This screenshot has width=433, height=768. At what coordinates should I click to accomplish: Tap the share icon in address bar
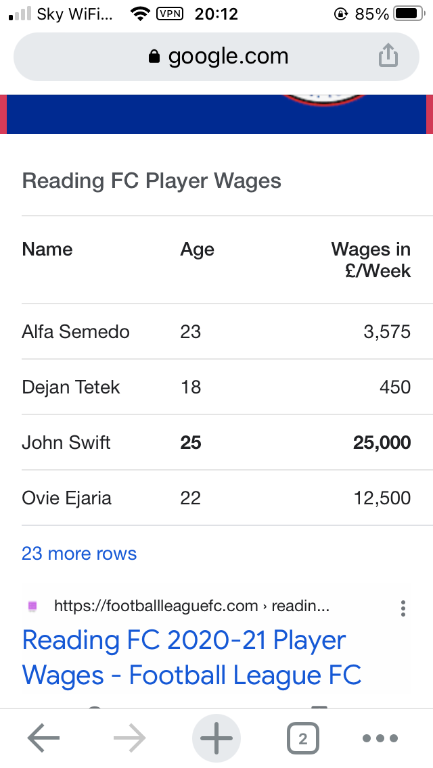pyautogui.click(x=388, y=55)
